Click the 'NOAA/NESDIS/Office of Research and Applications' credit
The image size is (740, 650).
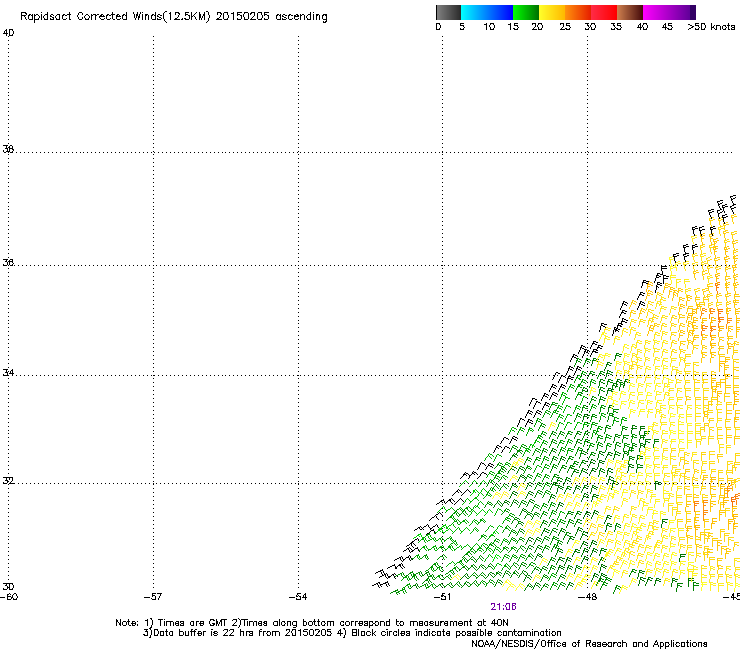tap(589, 644)
